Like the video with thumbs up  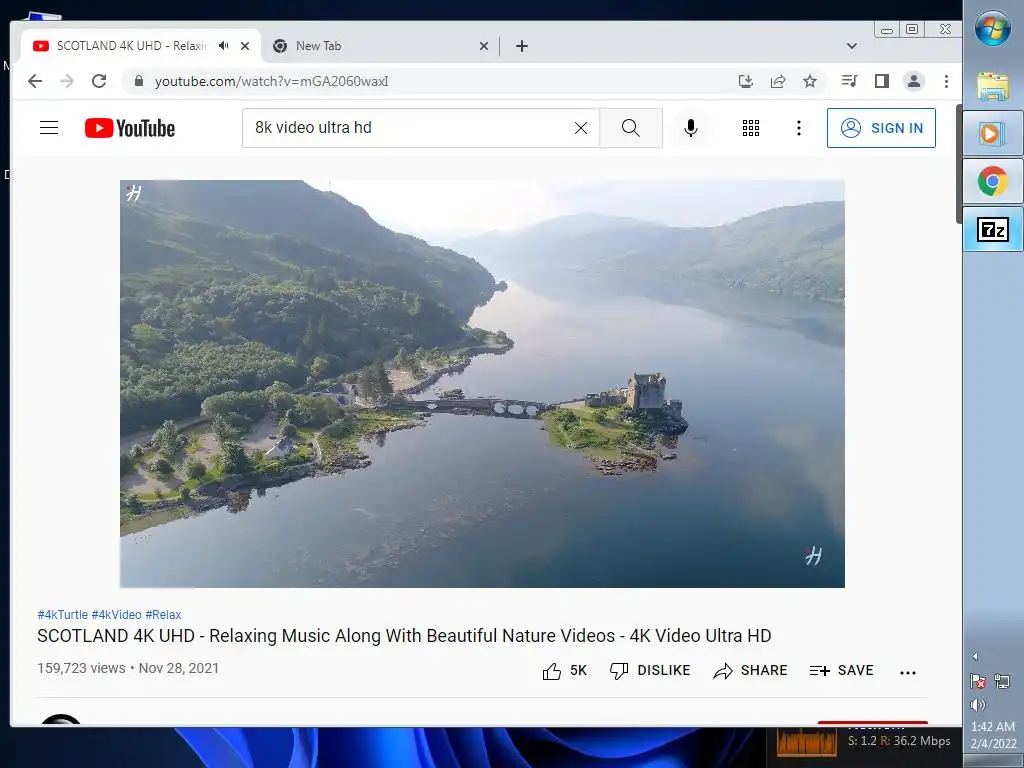[564, 671]
